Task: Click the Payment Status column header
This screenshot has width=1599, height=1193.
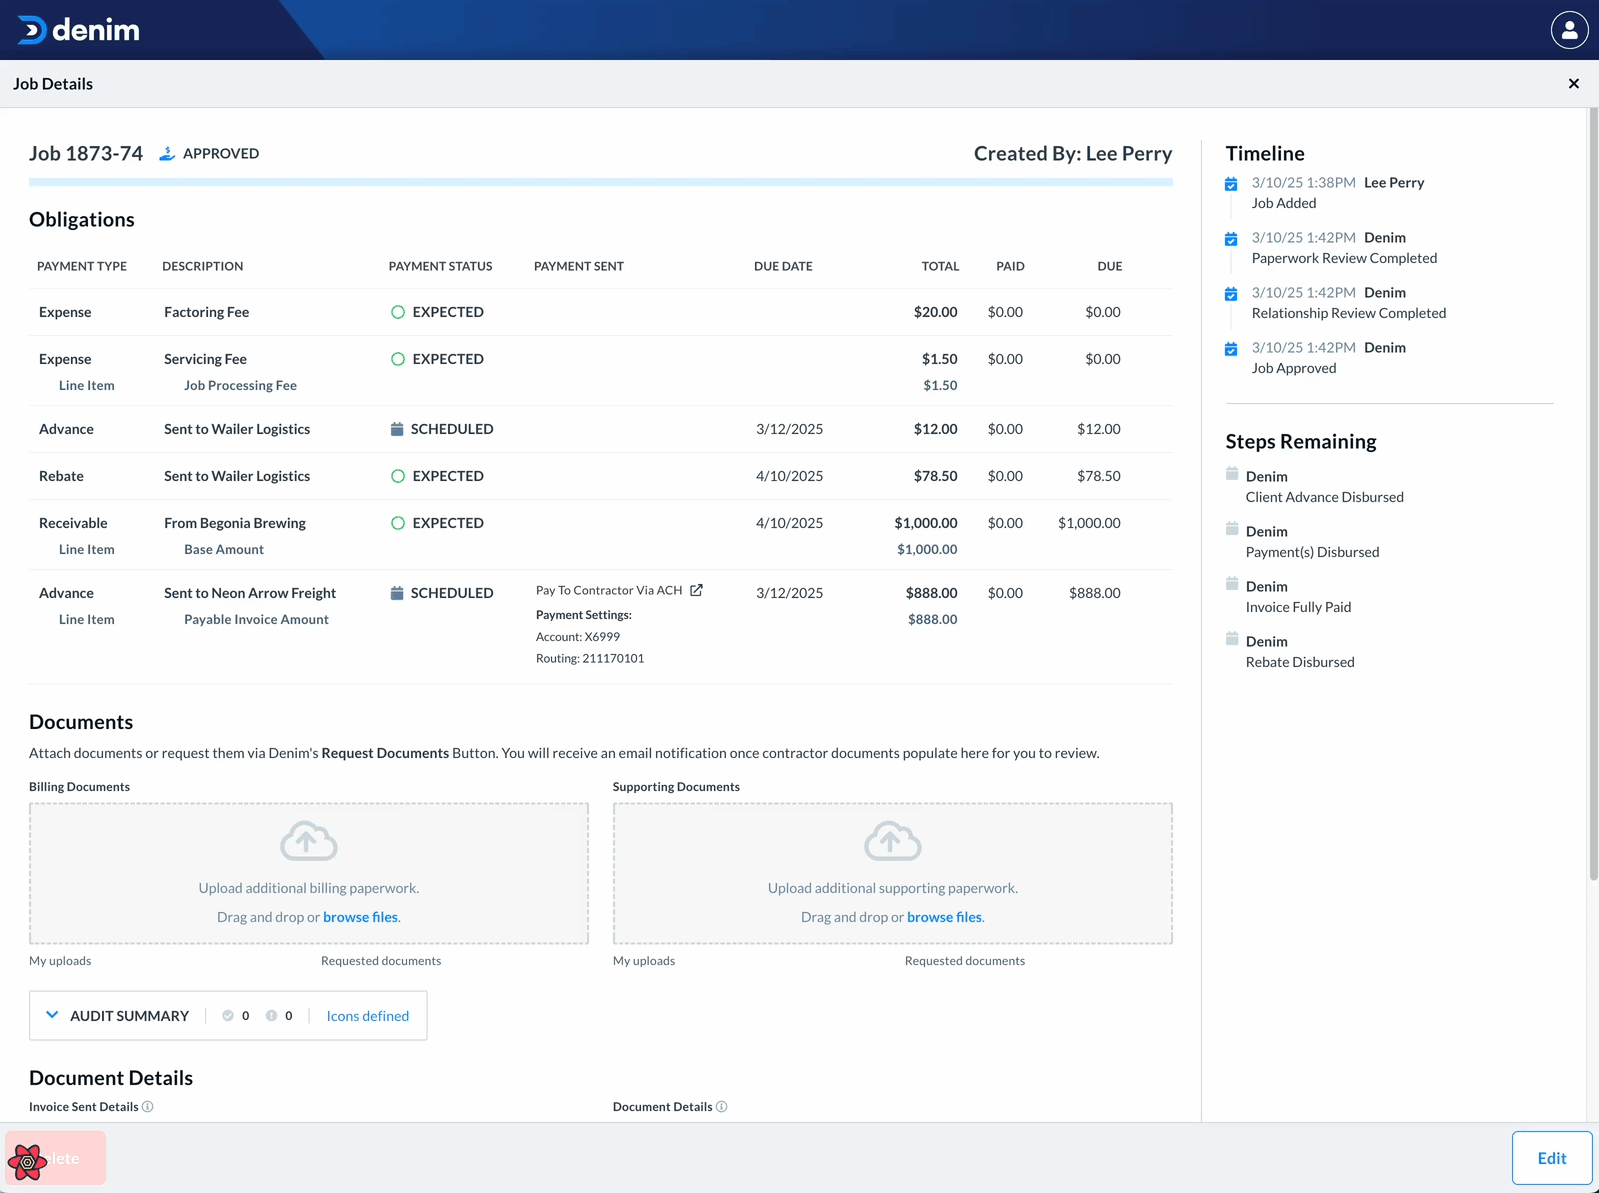Action: [x=440, y=266]
